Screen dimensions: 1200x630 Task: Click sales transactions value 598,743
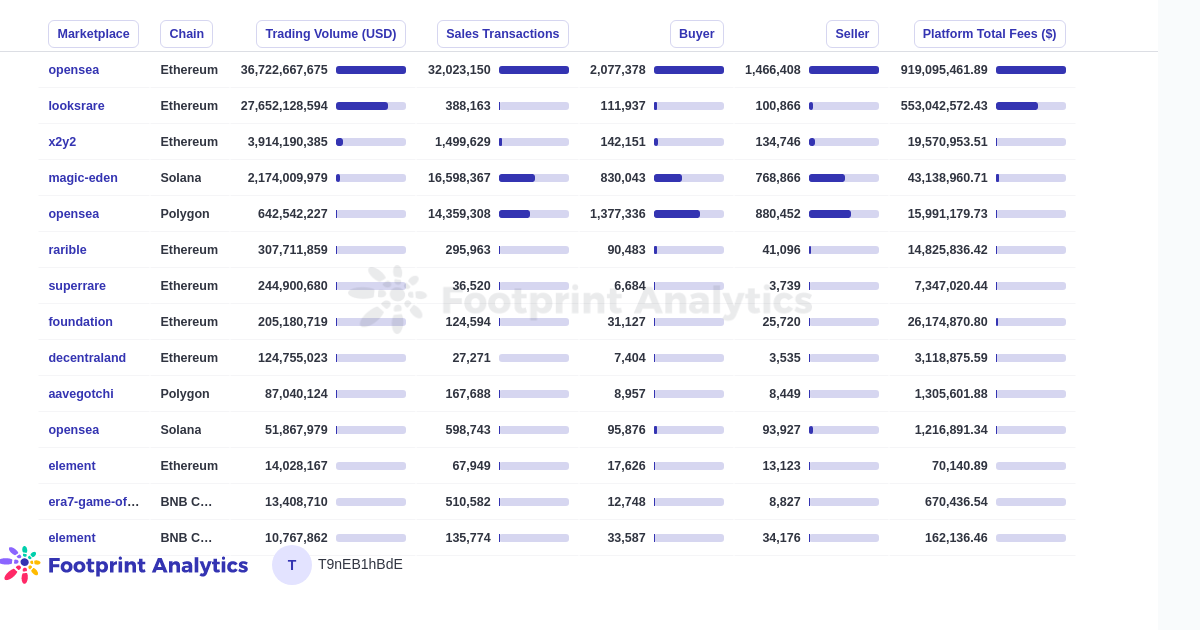[x=468, y=430]
